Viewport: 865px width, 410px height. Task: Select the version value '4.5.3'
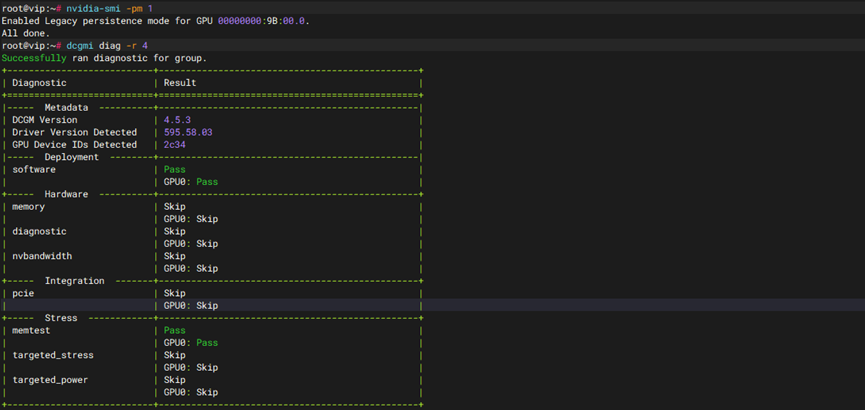point(177,120)
